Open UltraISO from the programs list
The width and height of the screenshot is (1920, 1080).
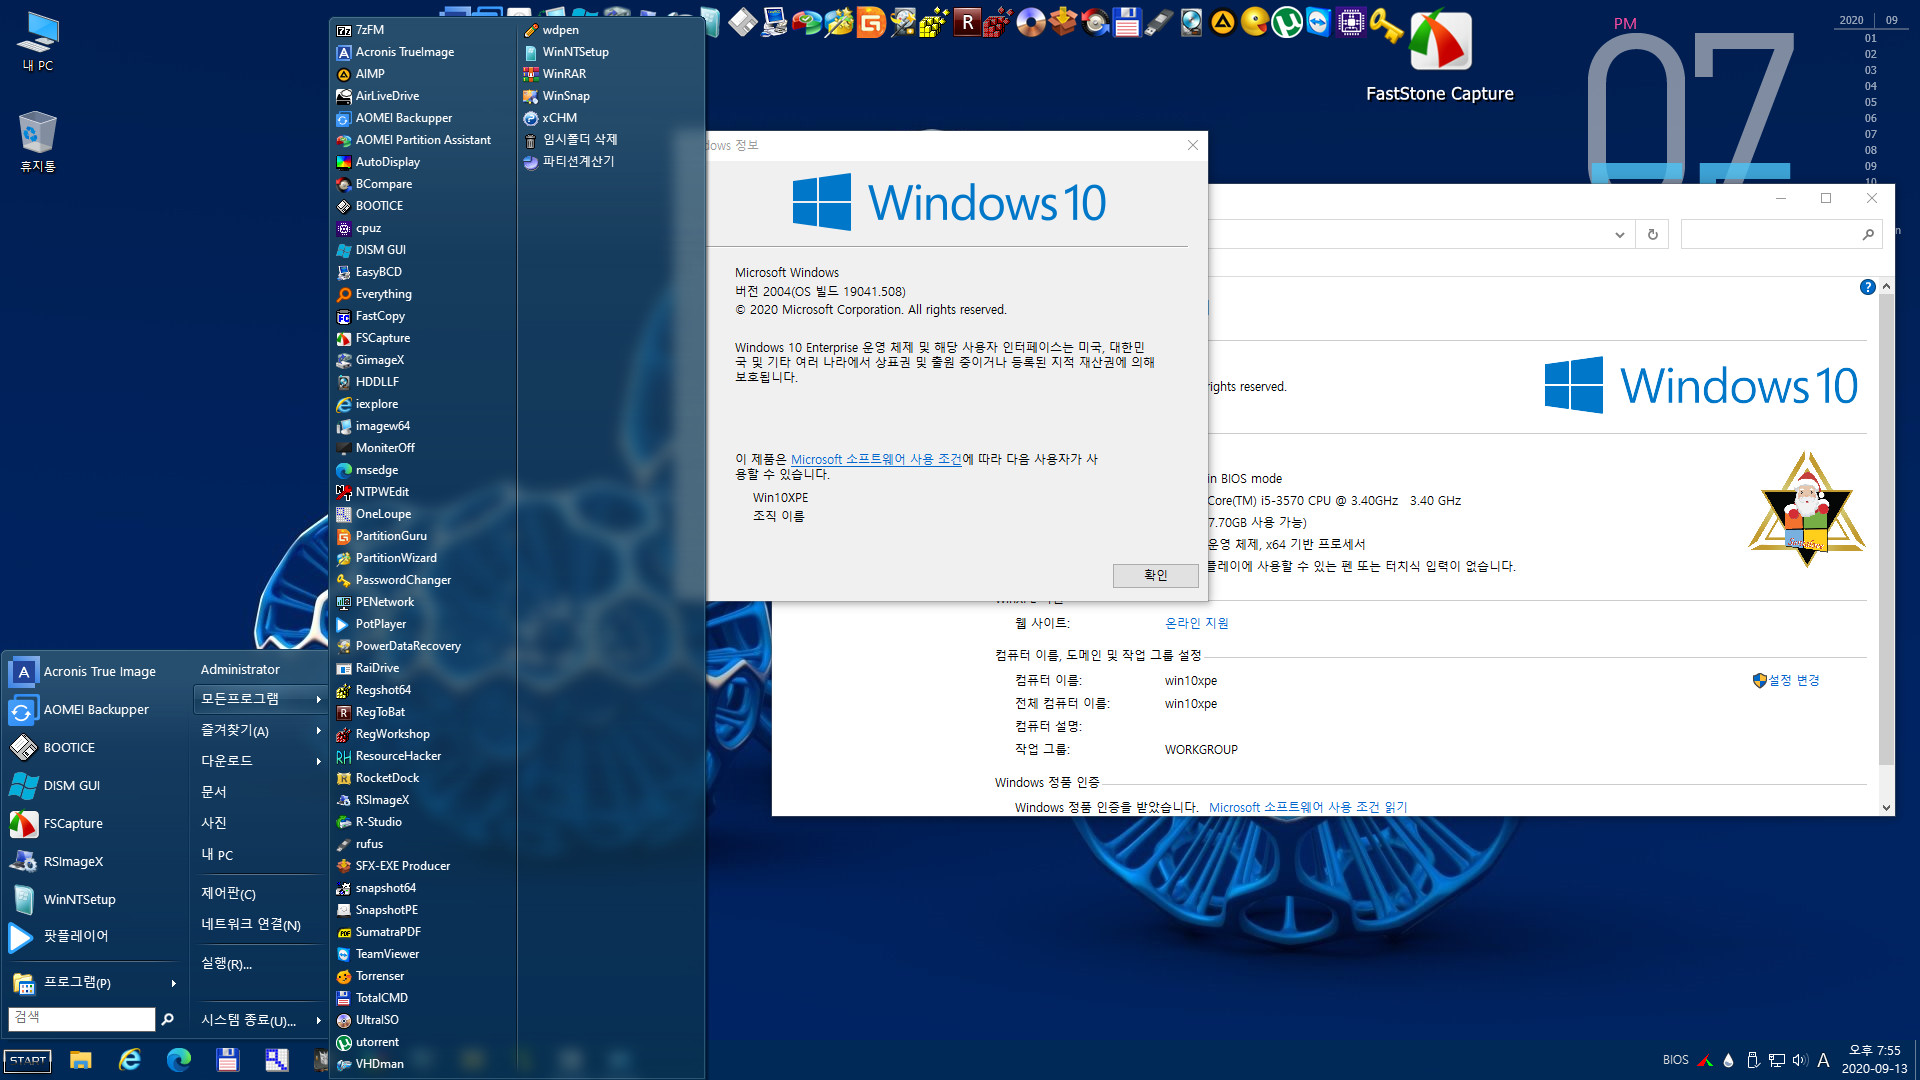point(423,1020)
